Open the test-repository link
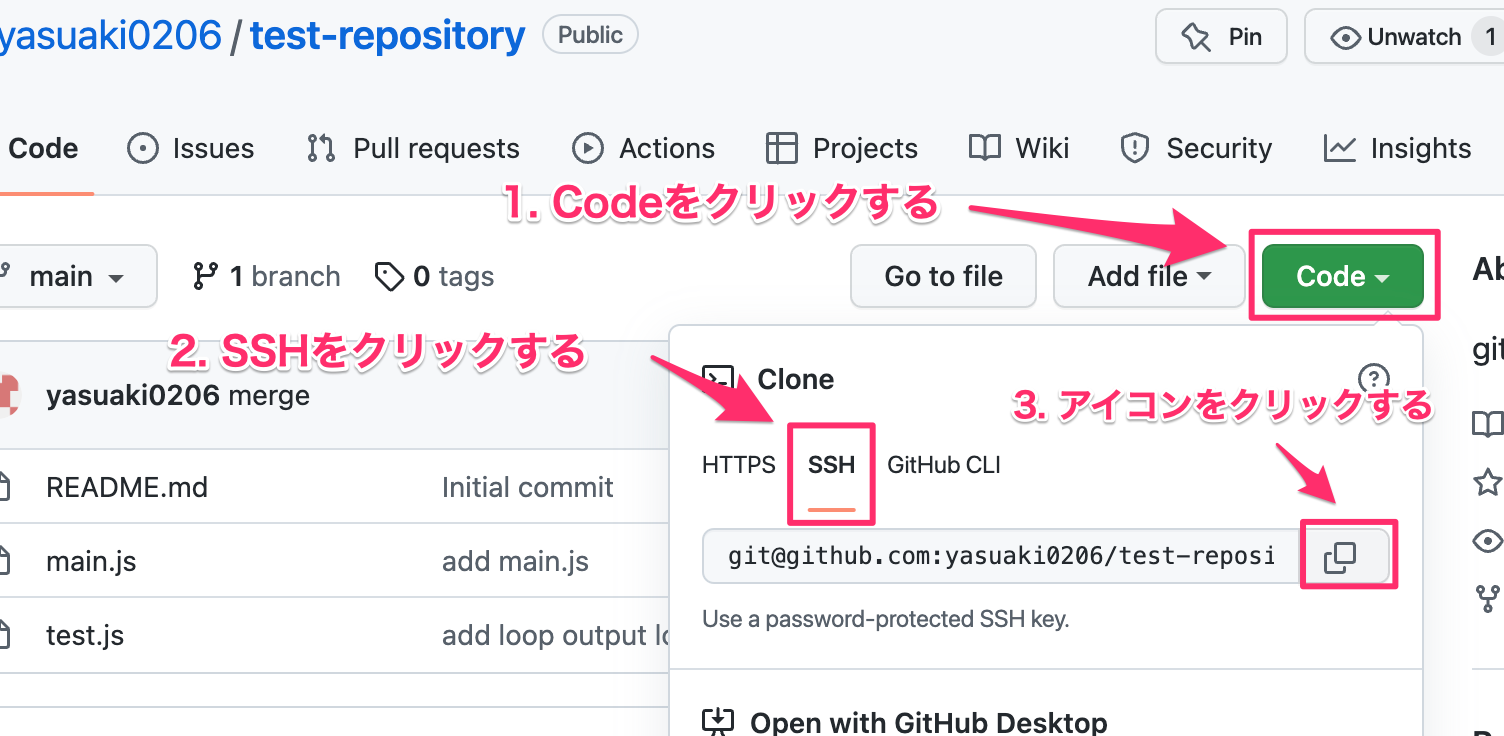The image size is (1504, 736). click(x=386, y=34)
